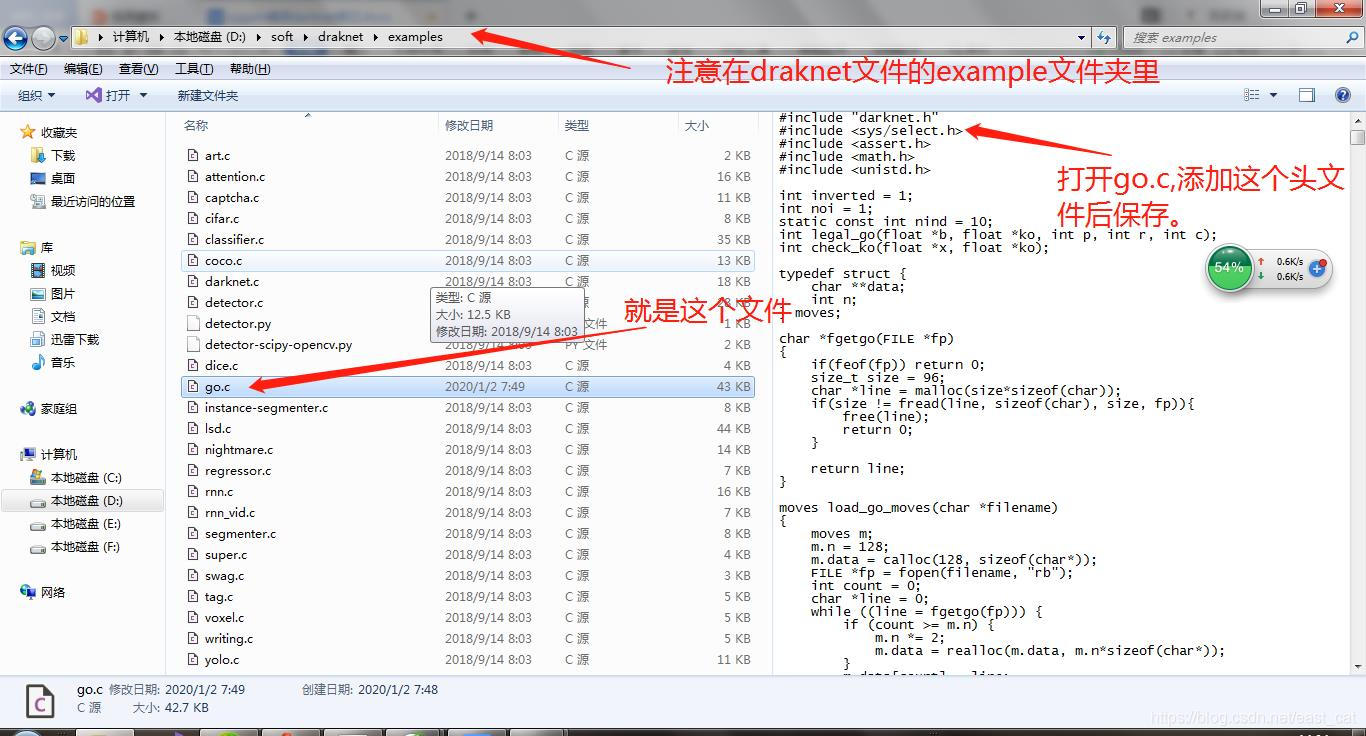
Task: Select the coco.c file icon
Action: [x=193, y=260]
